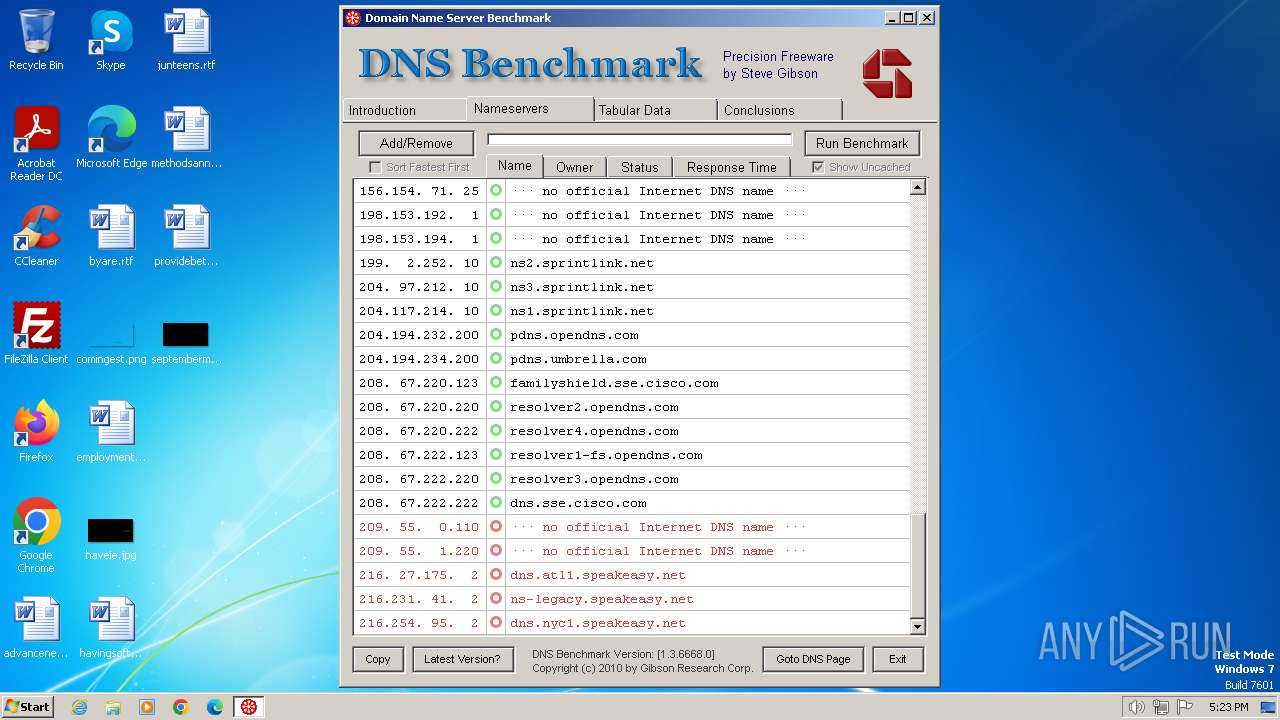Screen dimensions: 1280x720
Task: Select IP 198.153.192.1 entry
Action: 419,215
